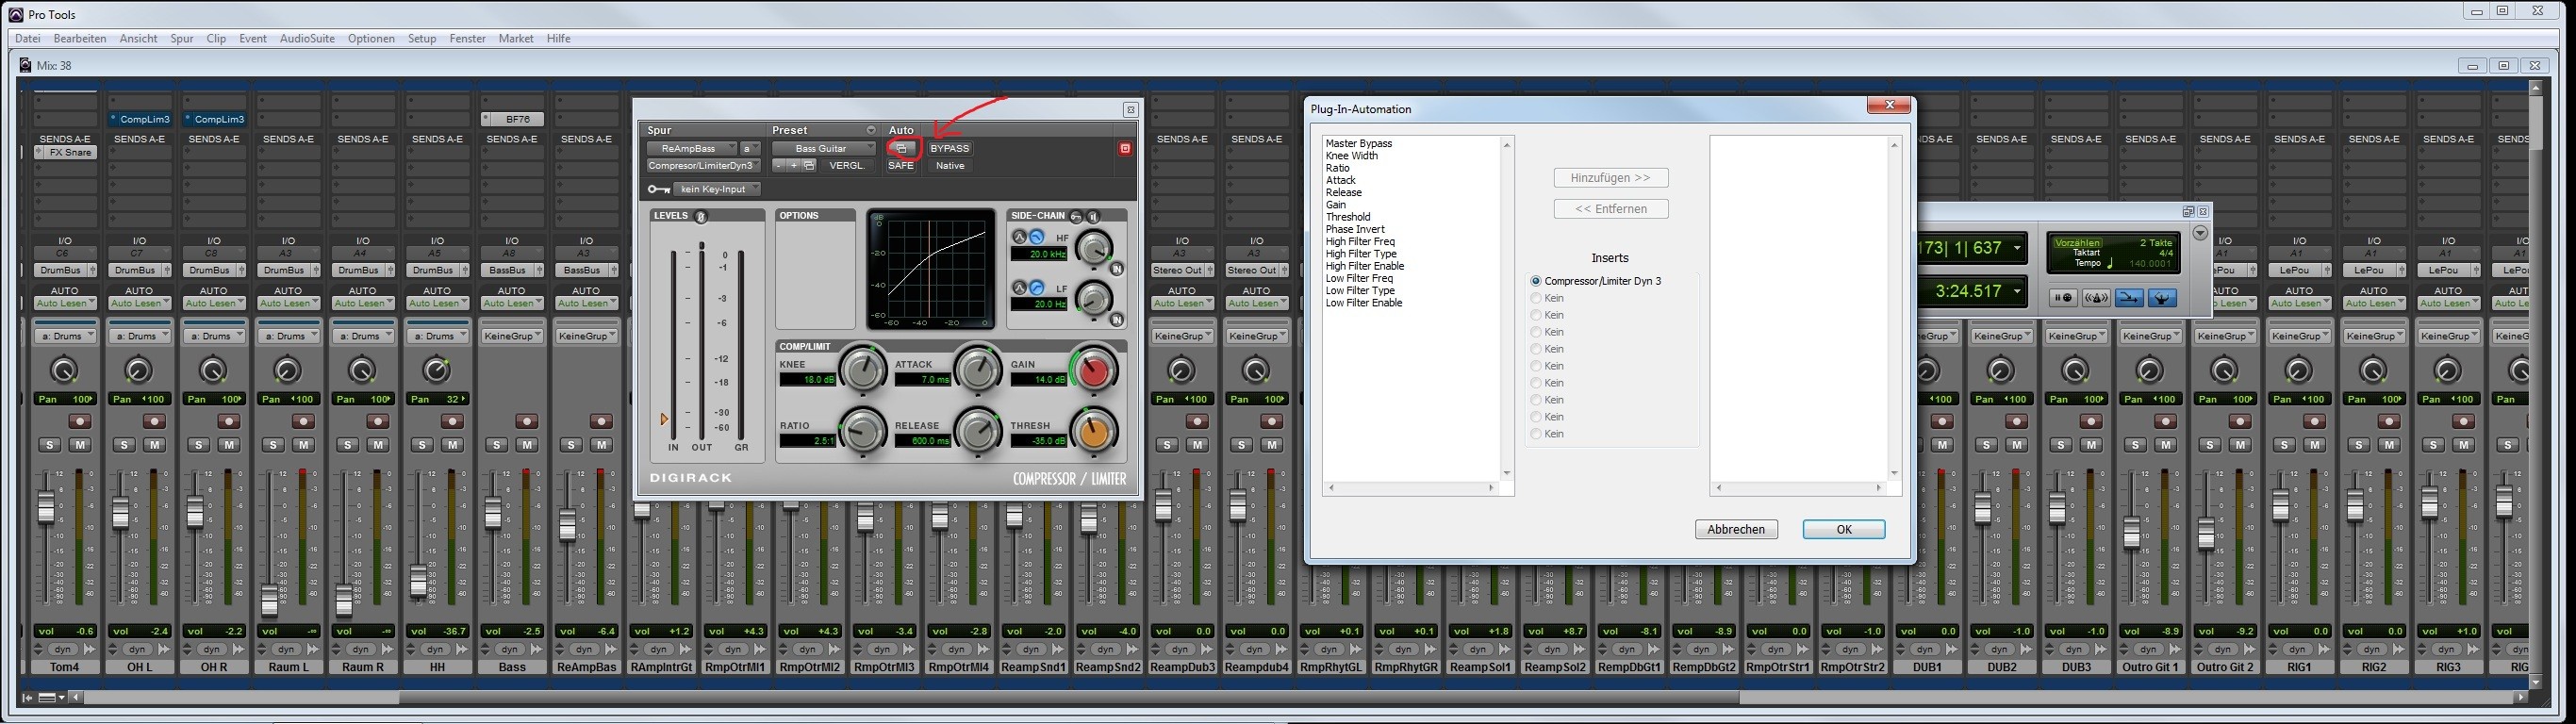Screen dimensions: 2576x724
Task: Adjust the orange THRESH knob
Action: coord(1094,431)
